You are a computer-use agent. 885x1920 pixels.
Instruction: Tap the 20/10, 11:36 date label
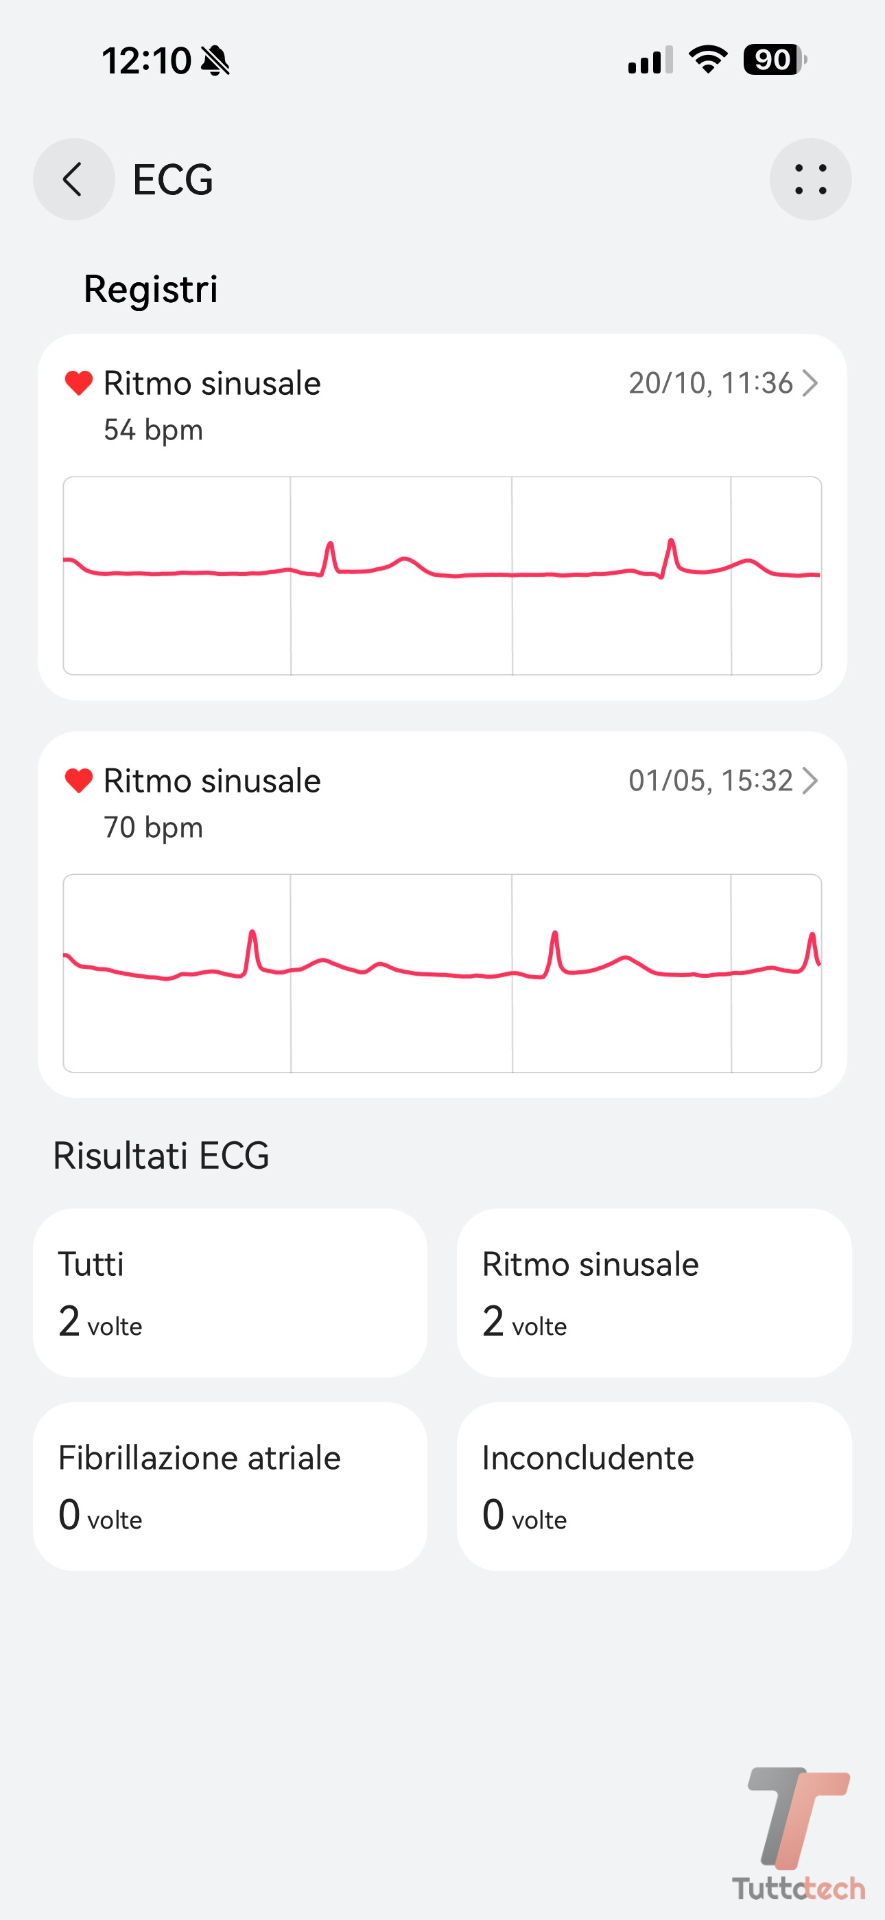(x=710, y=383)
